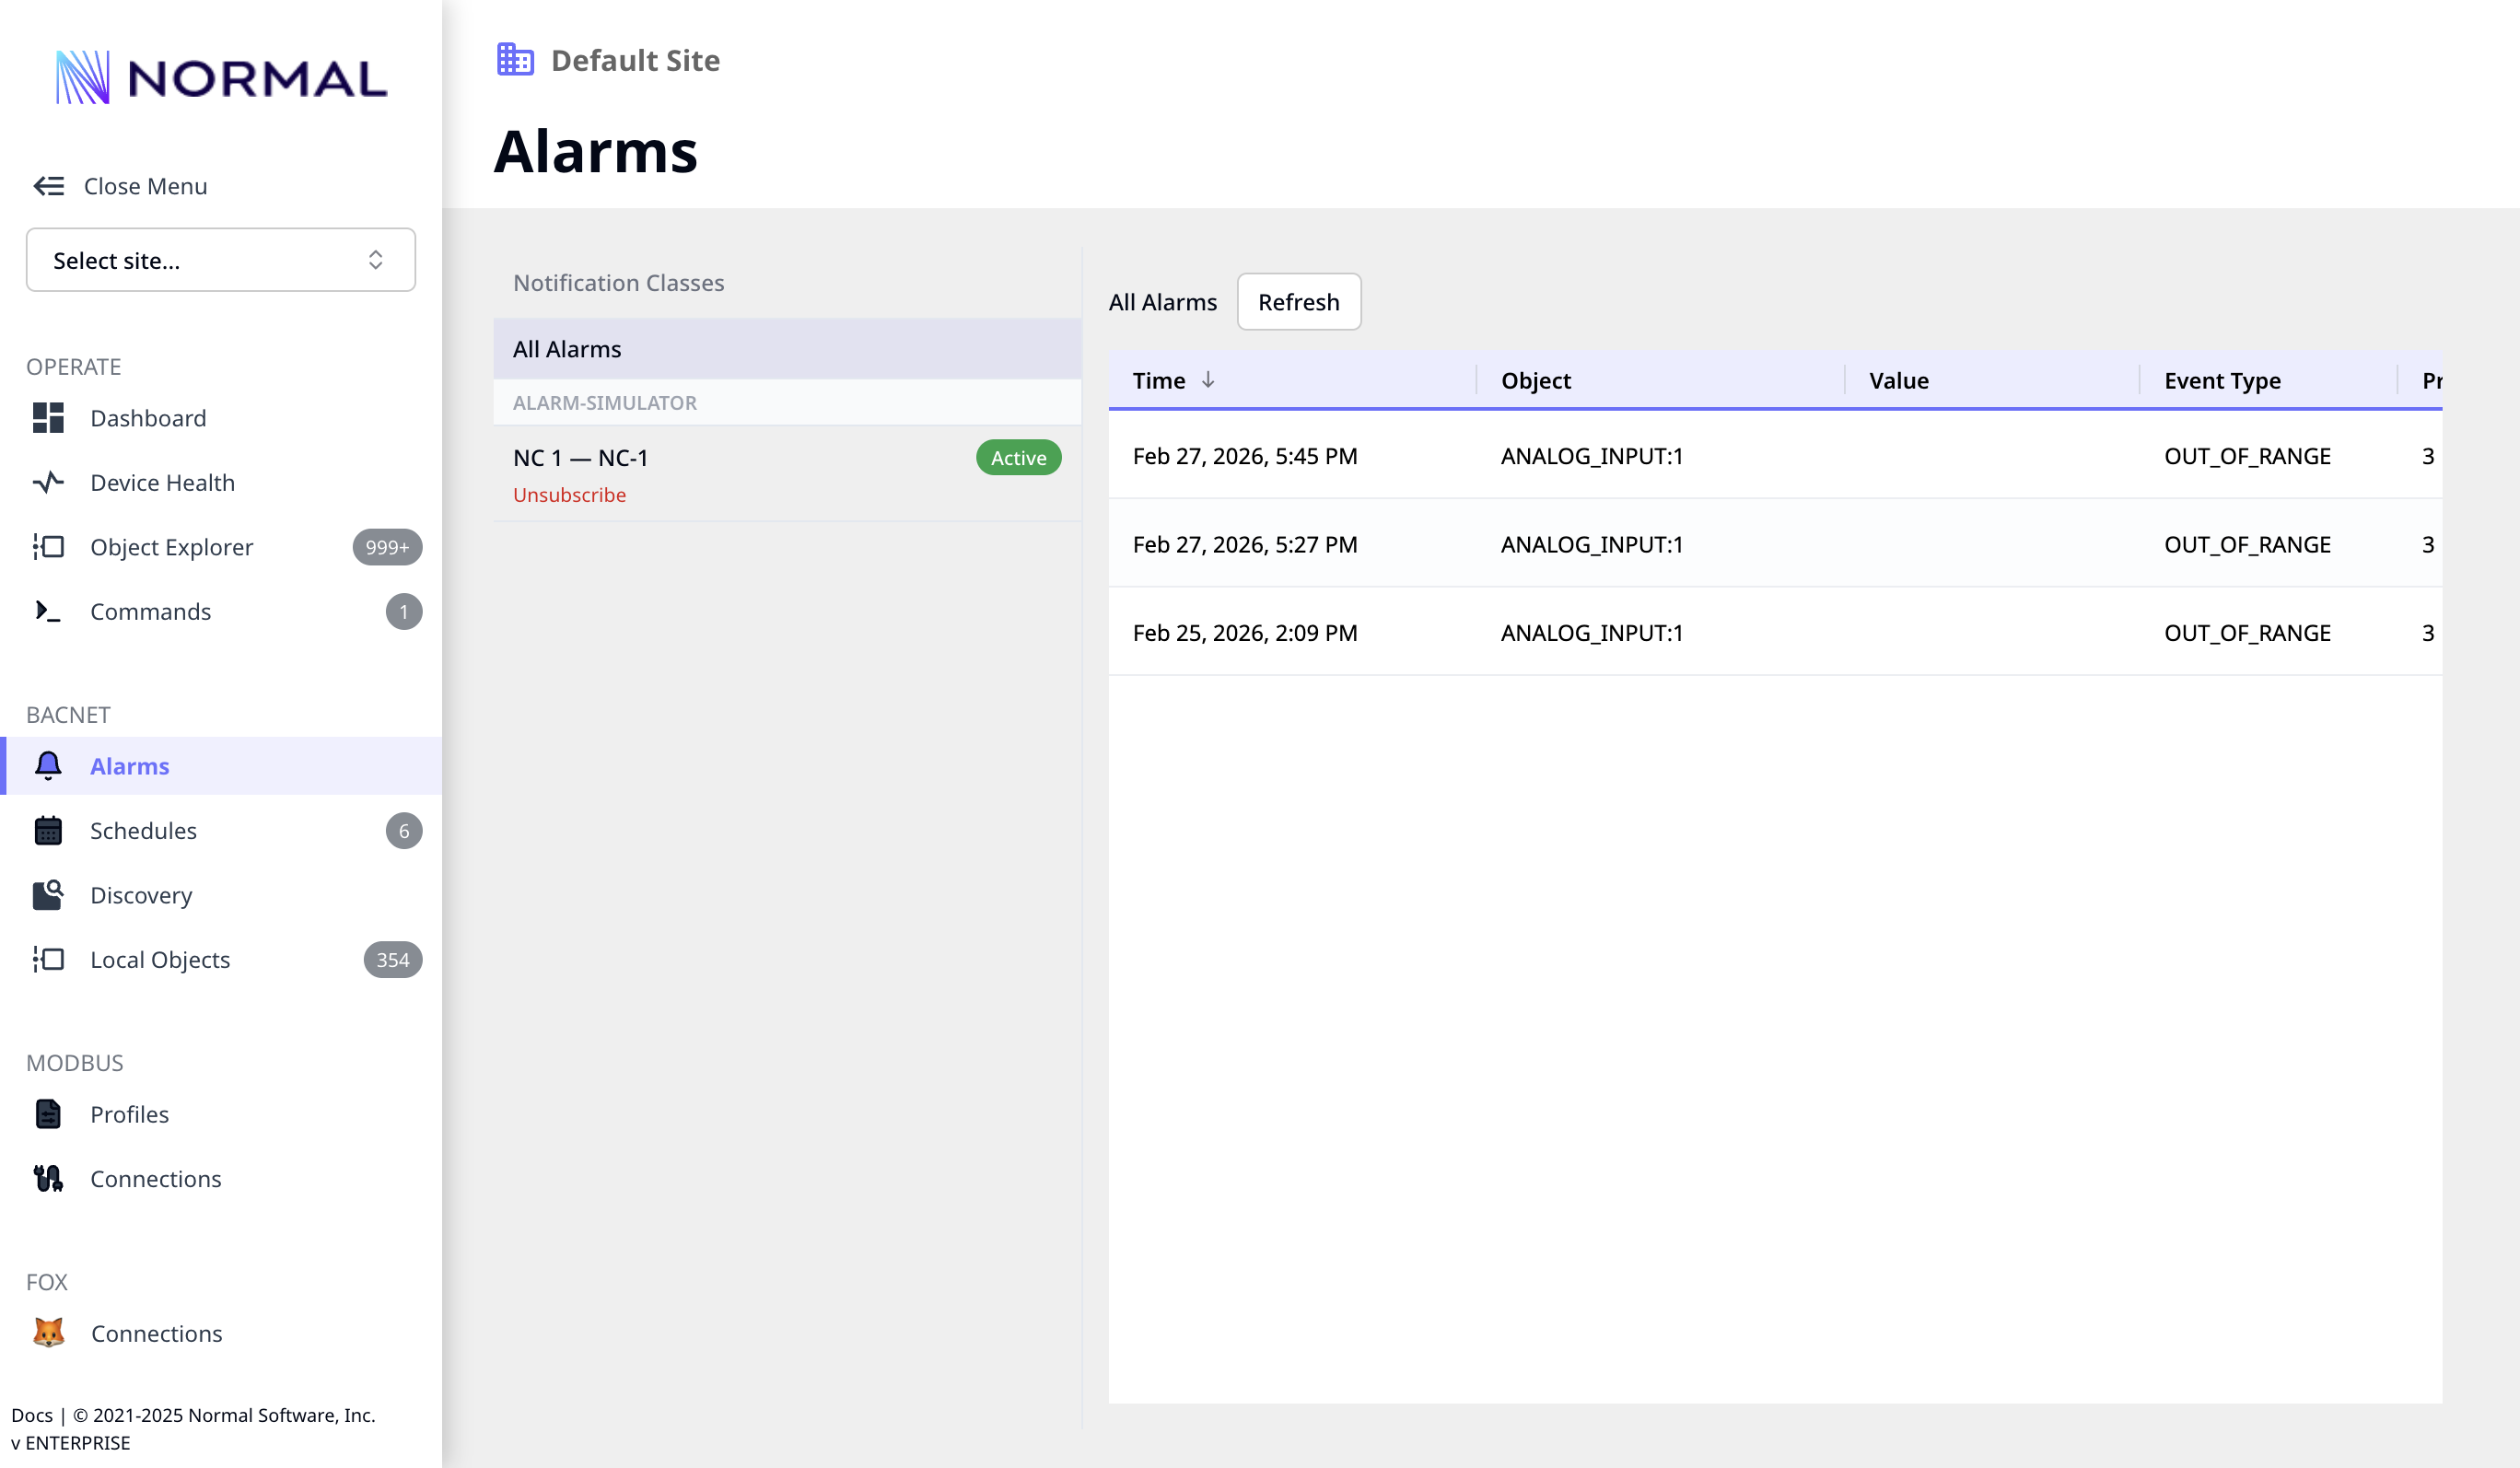Click the Fox Connections fox icon
The width and height of the screenshot is (2520, 1468).
pos(48,1333)
